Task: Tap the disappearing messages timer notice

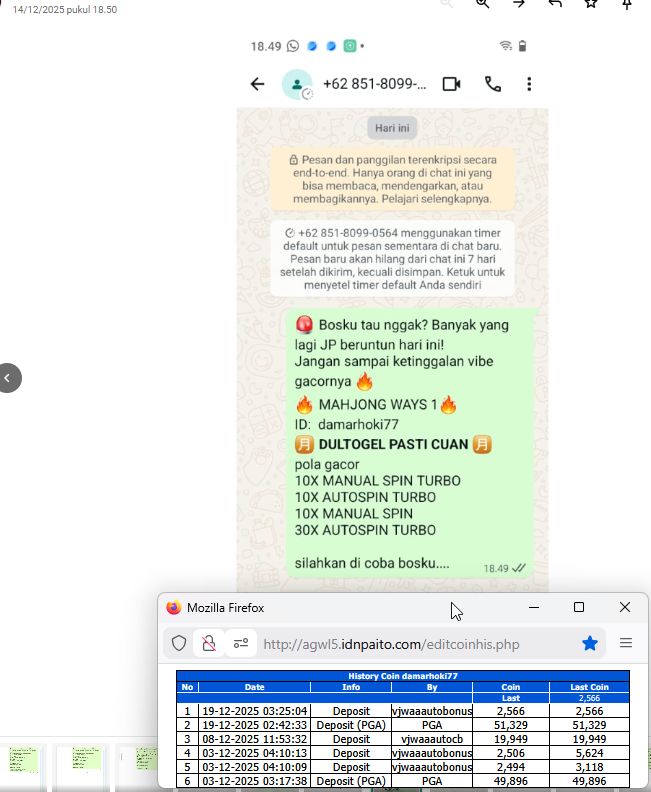Action: tap(392, 259)
